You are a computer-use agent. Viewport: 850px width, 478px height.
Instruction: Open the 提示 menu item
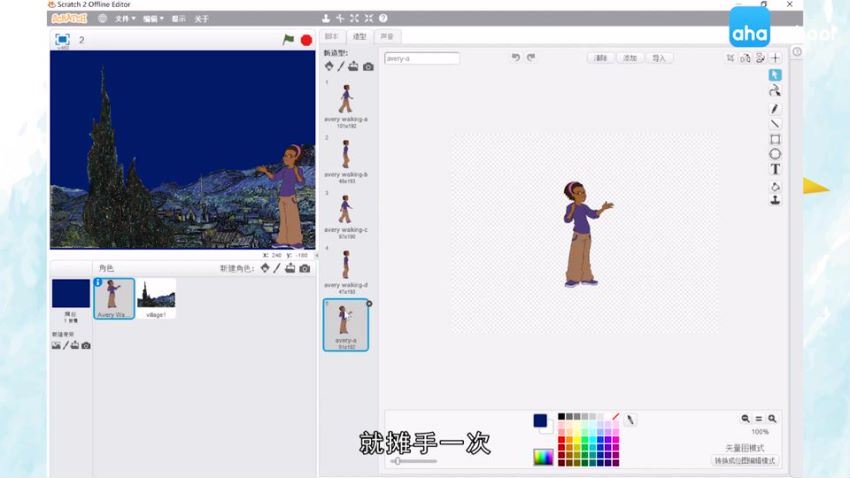point(178,19)
